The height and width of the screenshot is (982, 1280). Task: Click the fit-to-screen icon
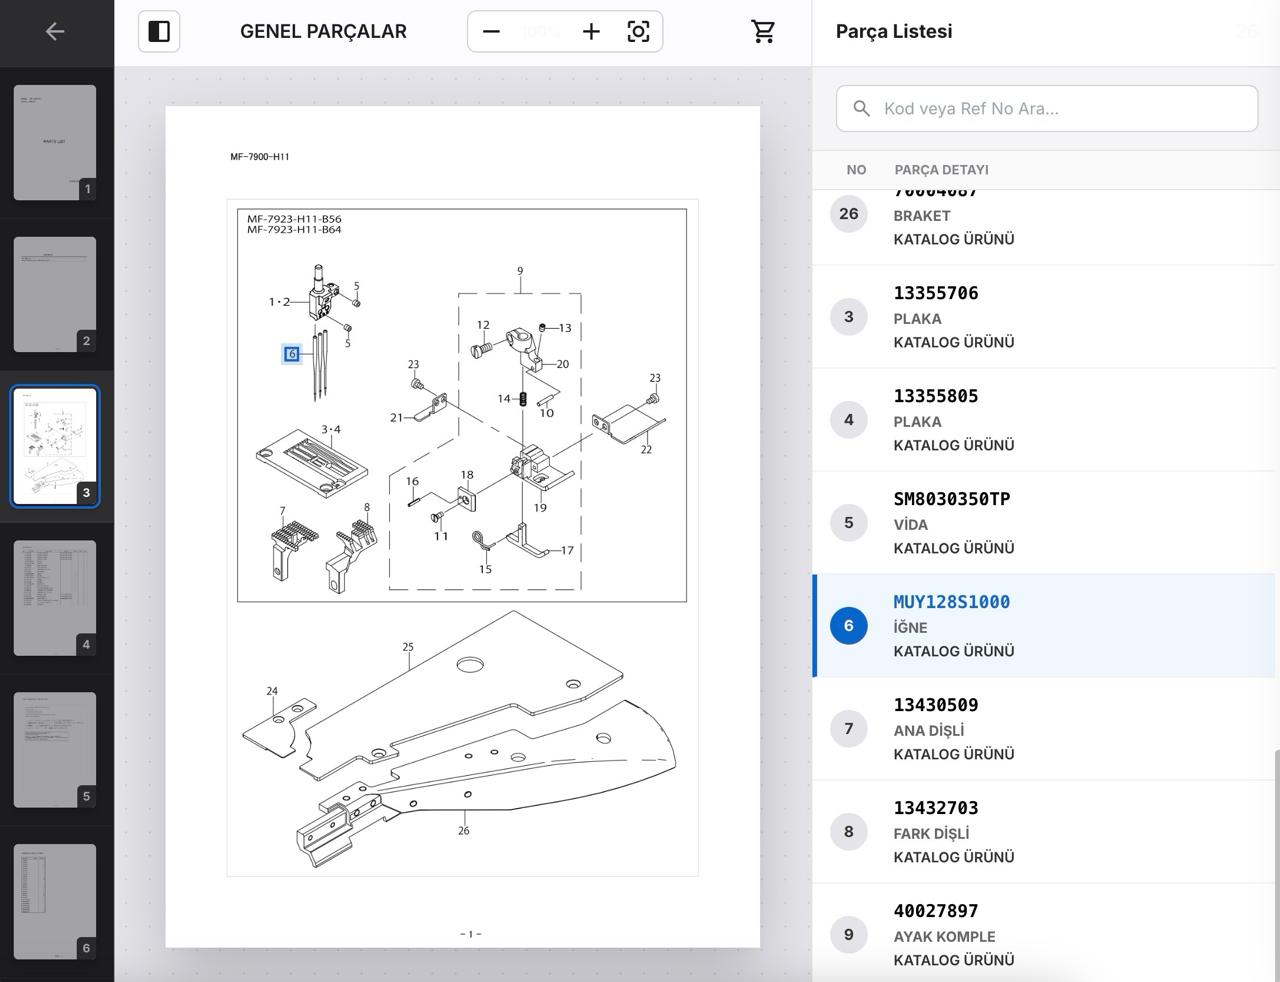pyautogui.click(x=638, y=32)
